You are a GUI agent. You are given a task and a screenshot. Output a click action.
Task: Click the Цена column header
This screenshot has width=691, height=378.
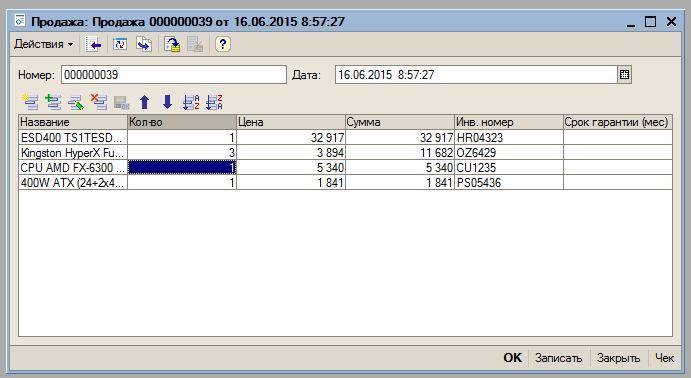click(x=291, y=122)
